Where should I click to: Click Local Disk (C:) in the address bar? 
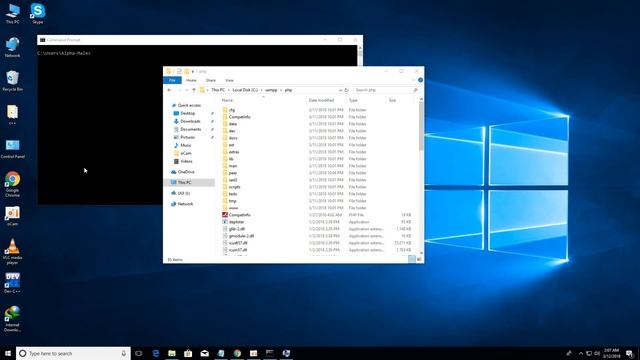pyautogui.click(x=245, y=90)
